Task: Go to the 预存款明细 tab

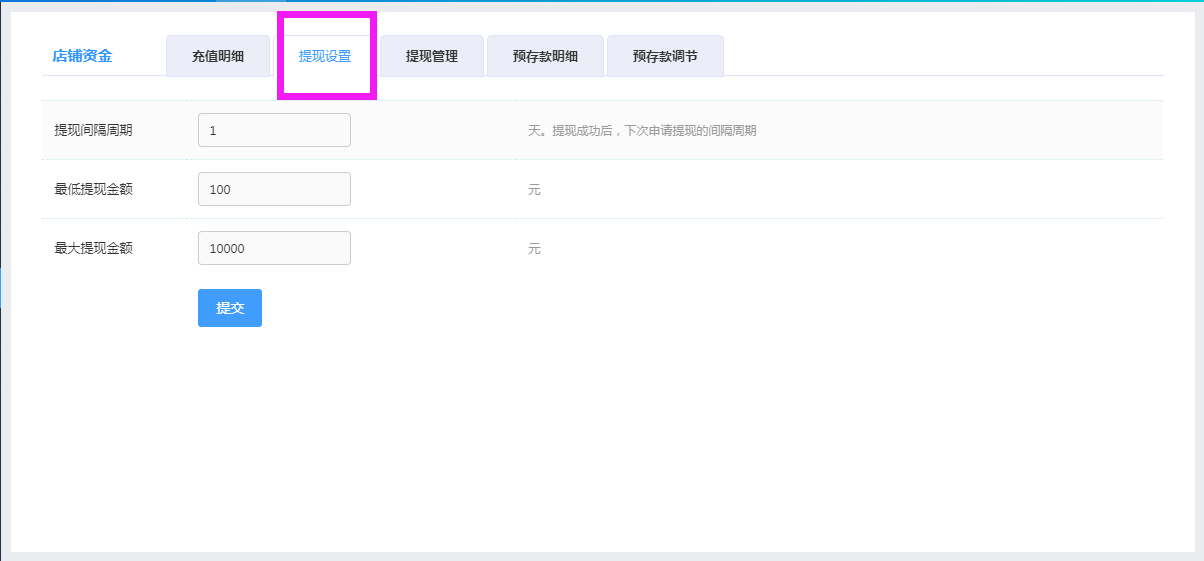Action: (545, 56)
